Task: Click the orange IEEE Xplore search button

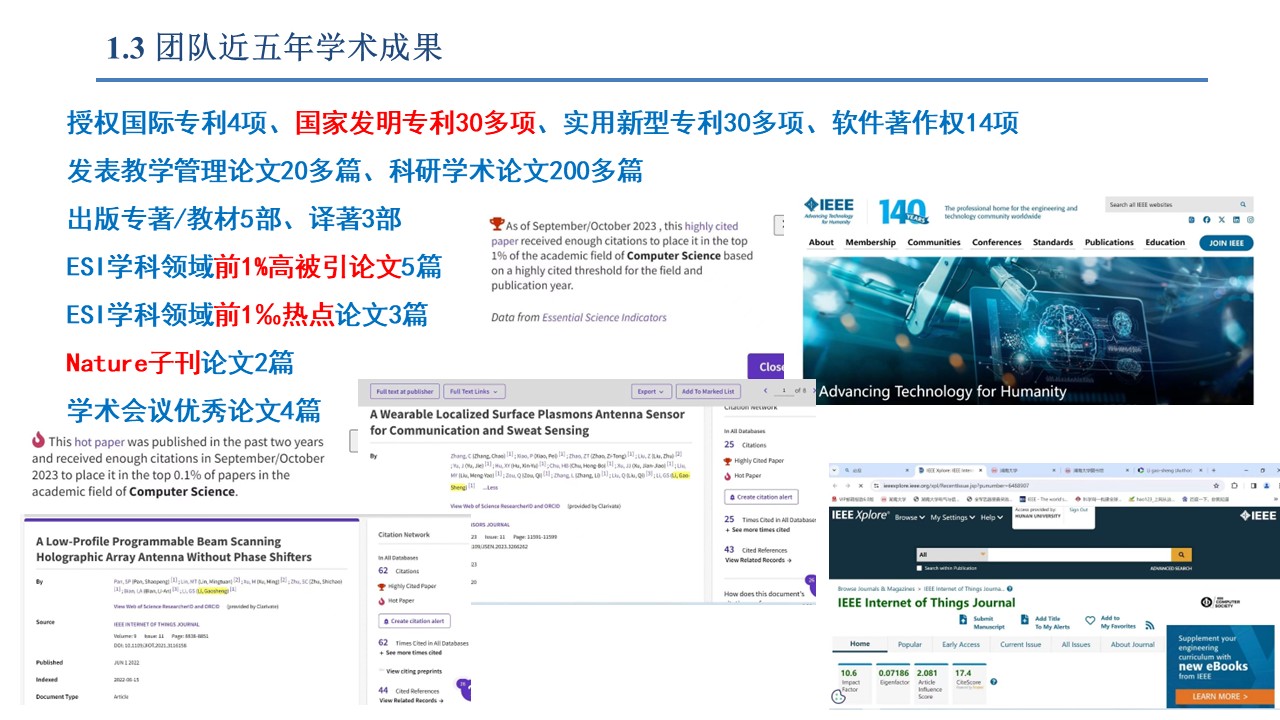Action: [x=1181, y=554]
